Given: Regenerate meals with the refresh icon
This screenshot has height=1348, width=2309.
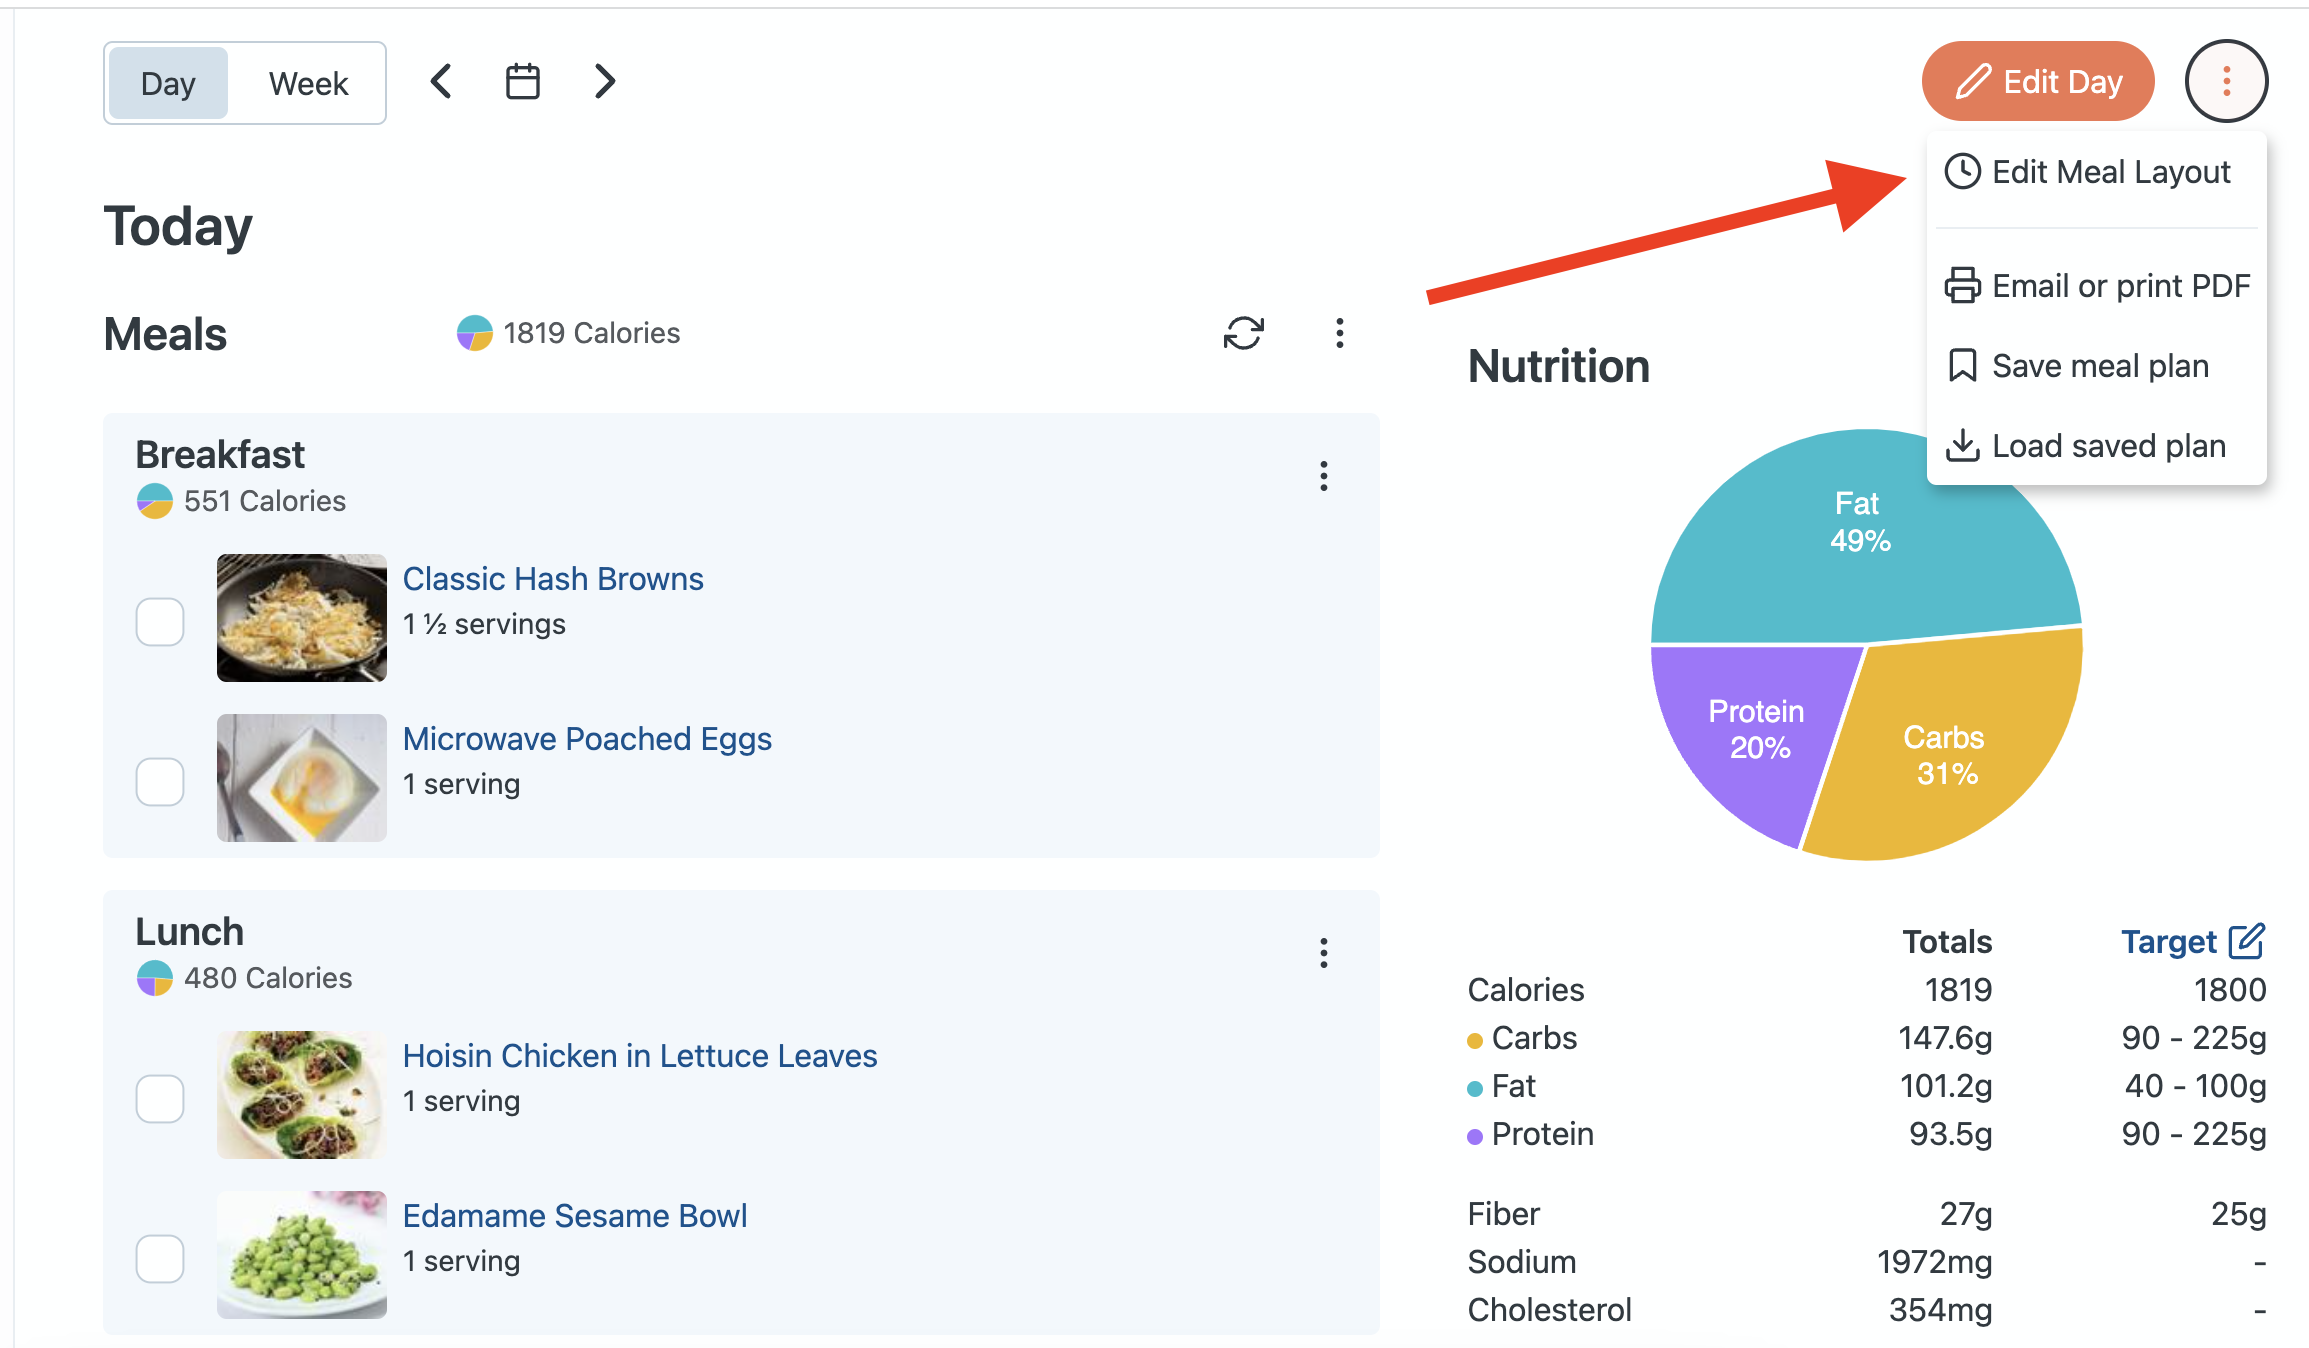Looking at the screenshot, I should coord(1243,333).
